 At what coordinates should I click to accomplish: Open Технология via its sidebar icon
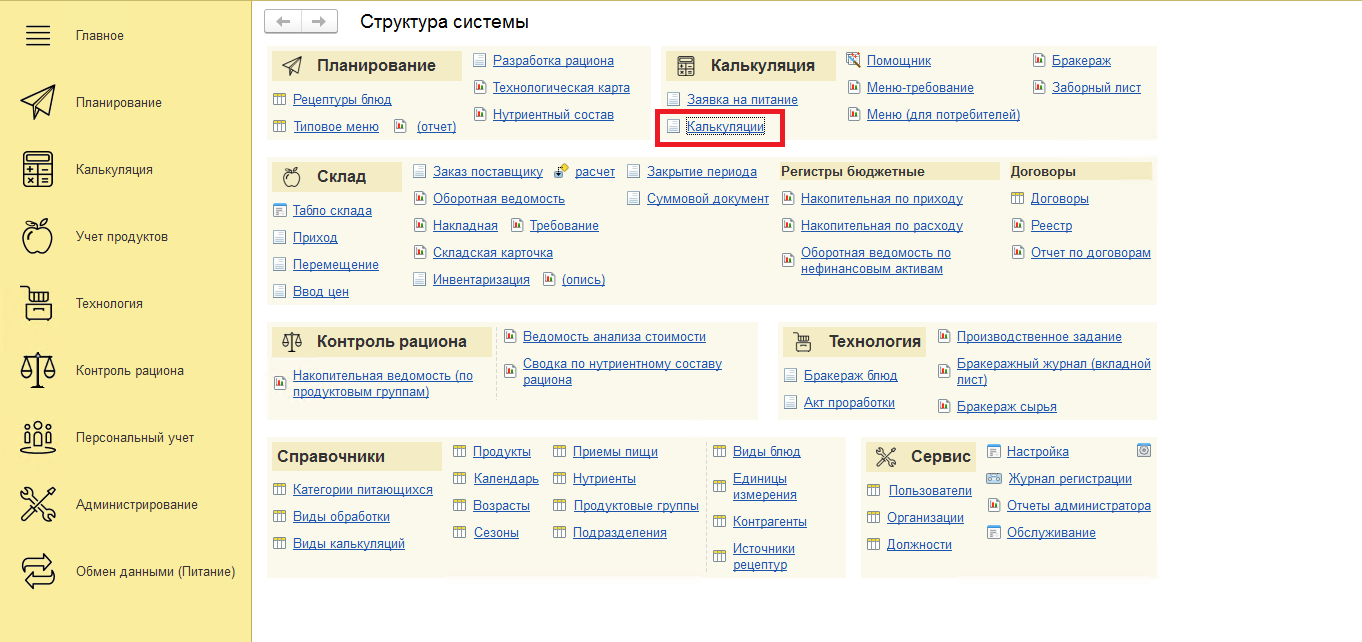[37, 304]
